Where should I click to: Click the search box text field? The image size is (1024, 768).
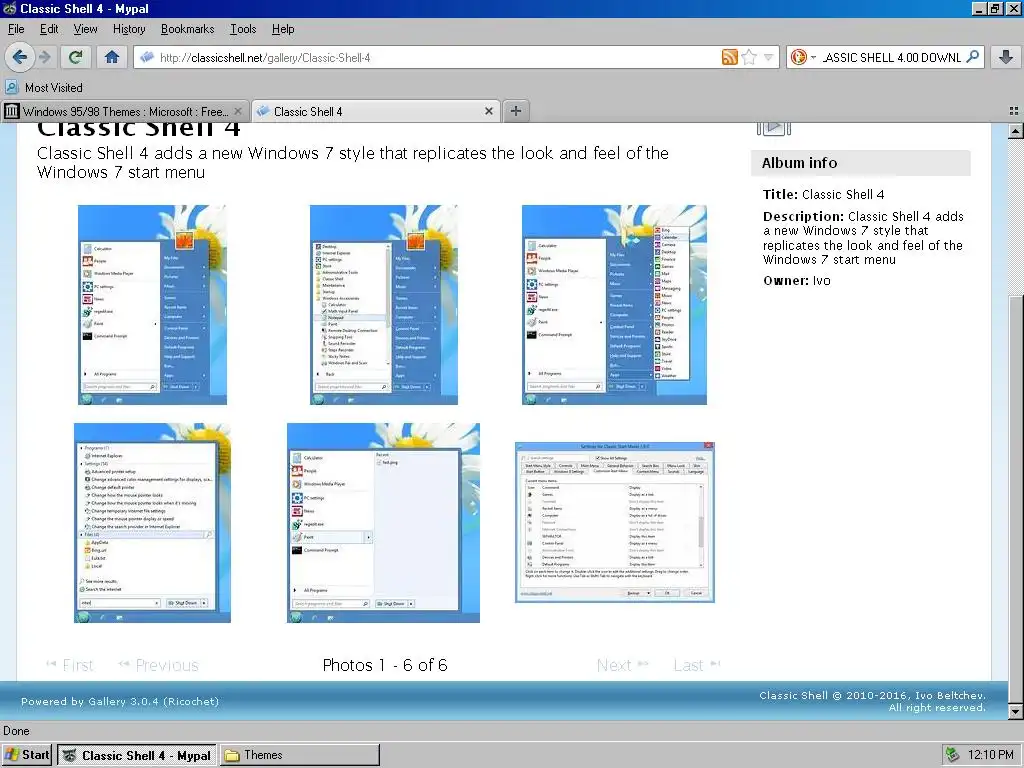[891, 57]
